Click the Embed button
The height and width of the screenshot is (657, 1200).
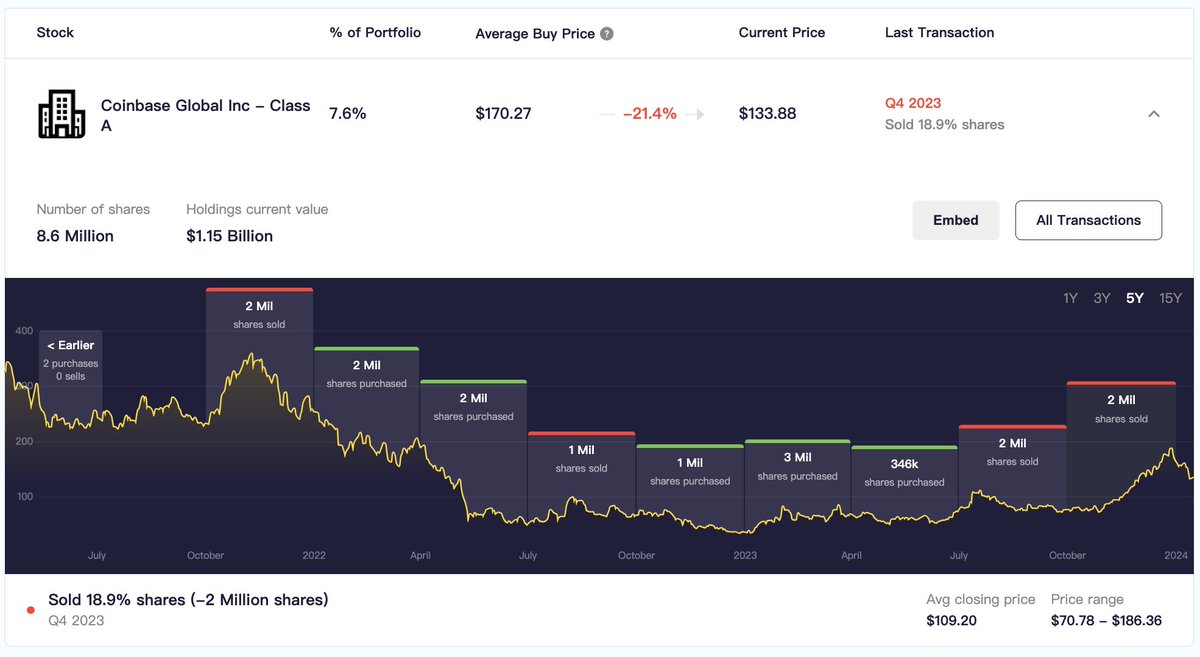click(x=955, y=219)
